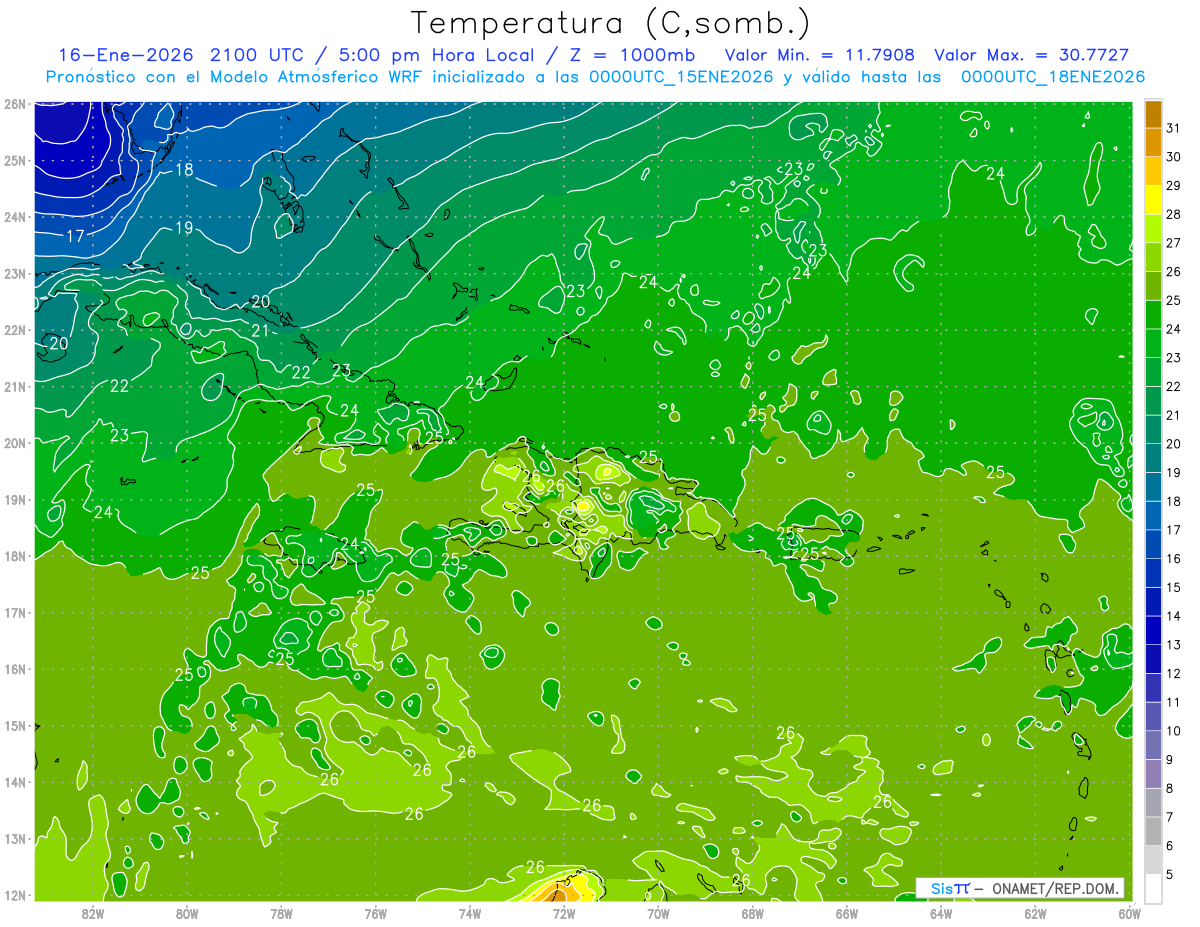Click the '78W' longitude axis label
This screenshot has height=927, width=1200.
(281, 913)
